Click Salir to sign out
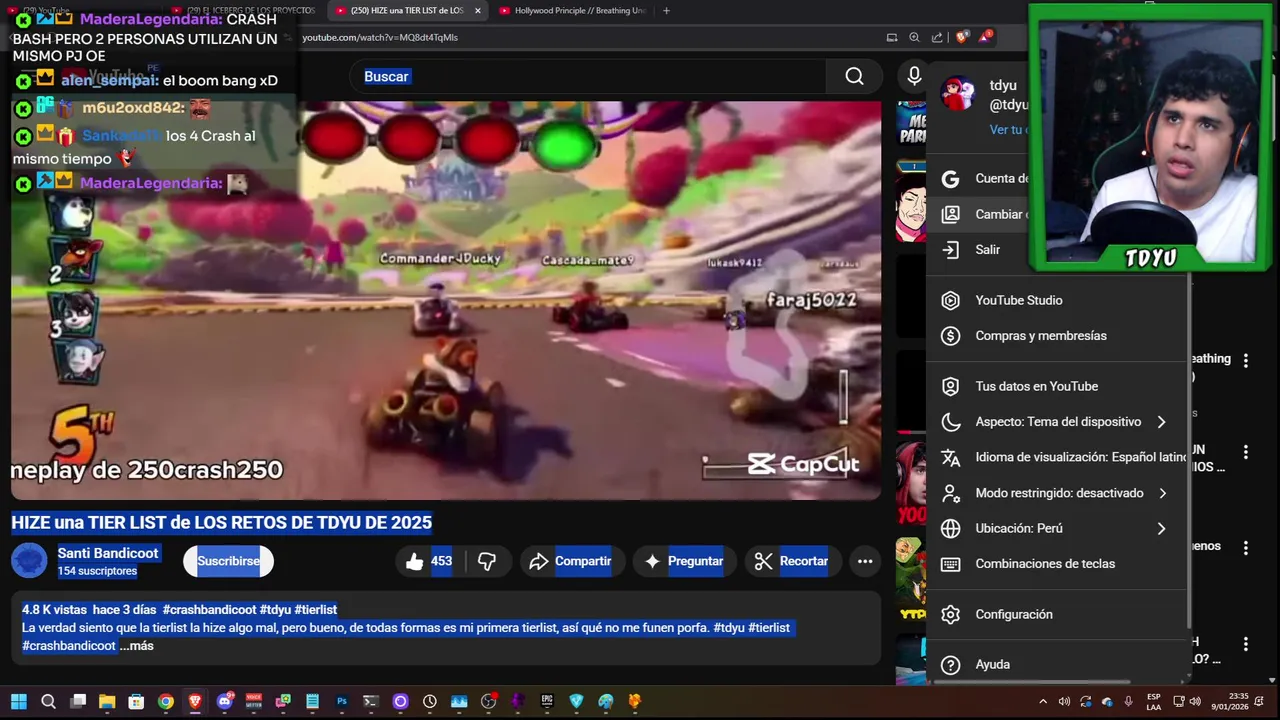 tap(980, 250)
